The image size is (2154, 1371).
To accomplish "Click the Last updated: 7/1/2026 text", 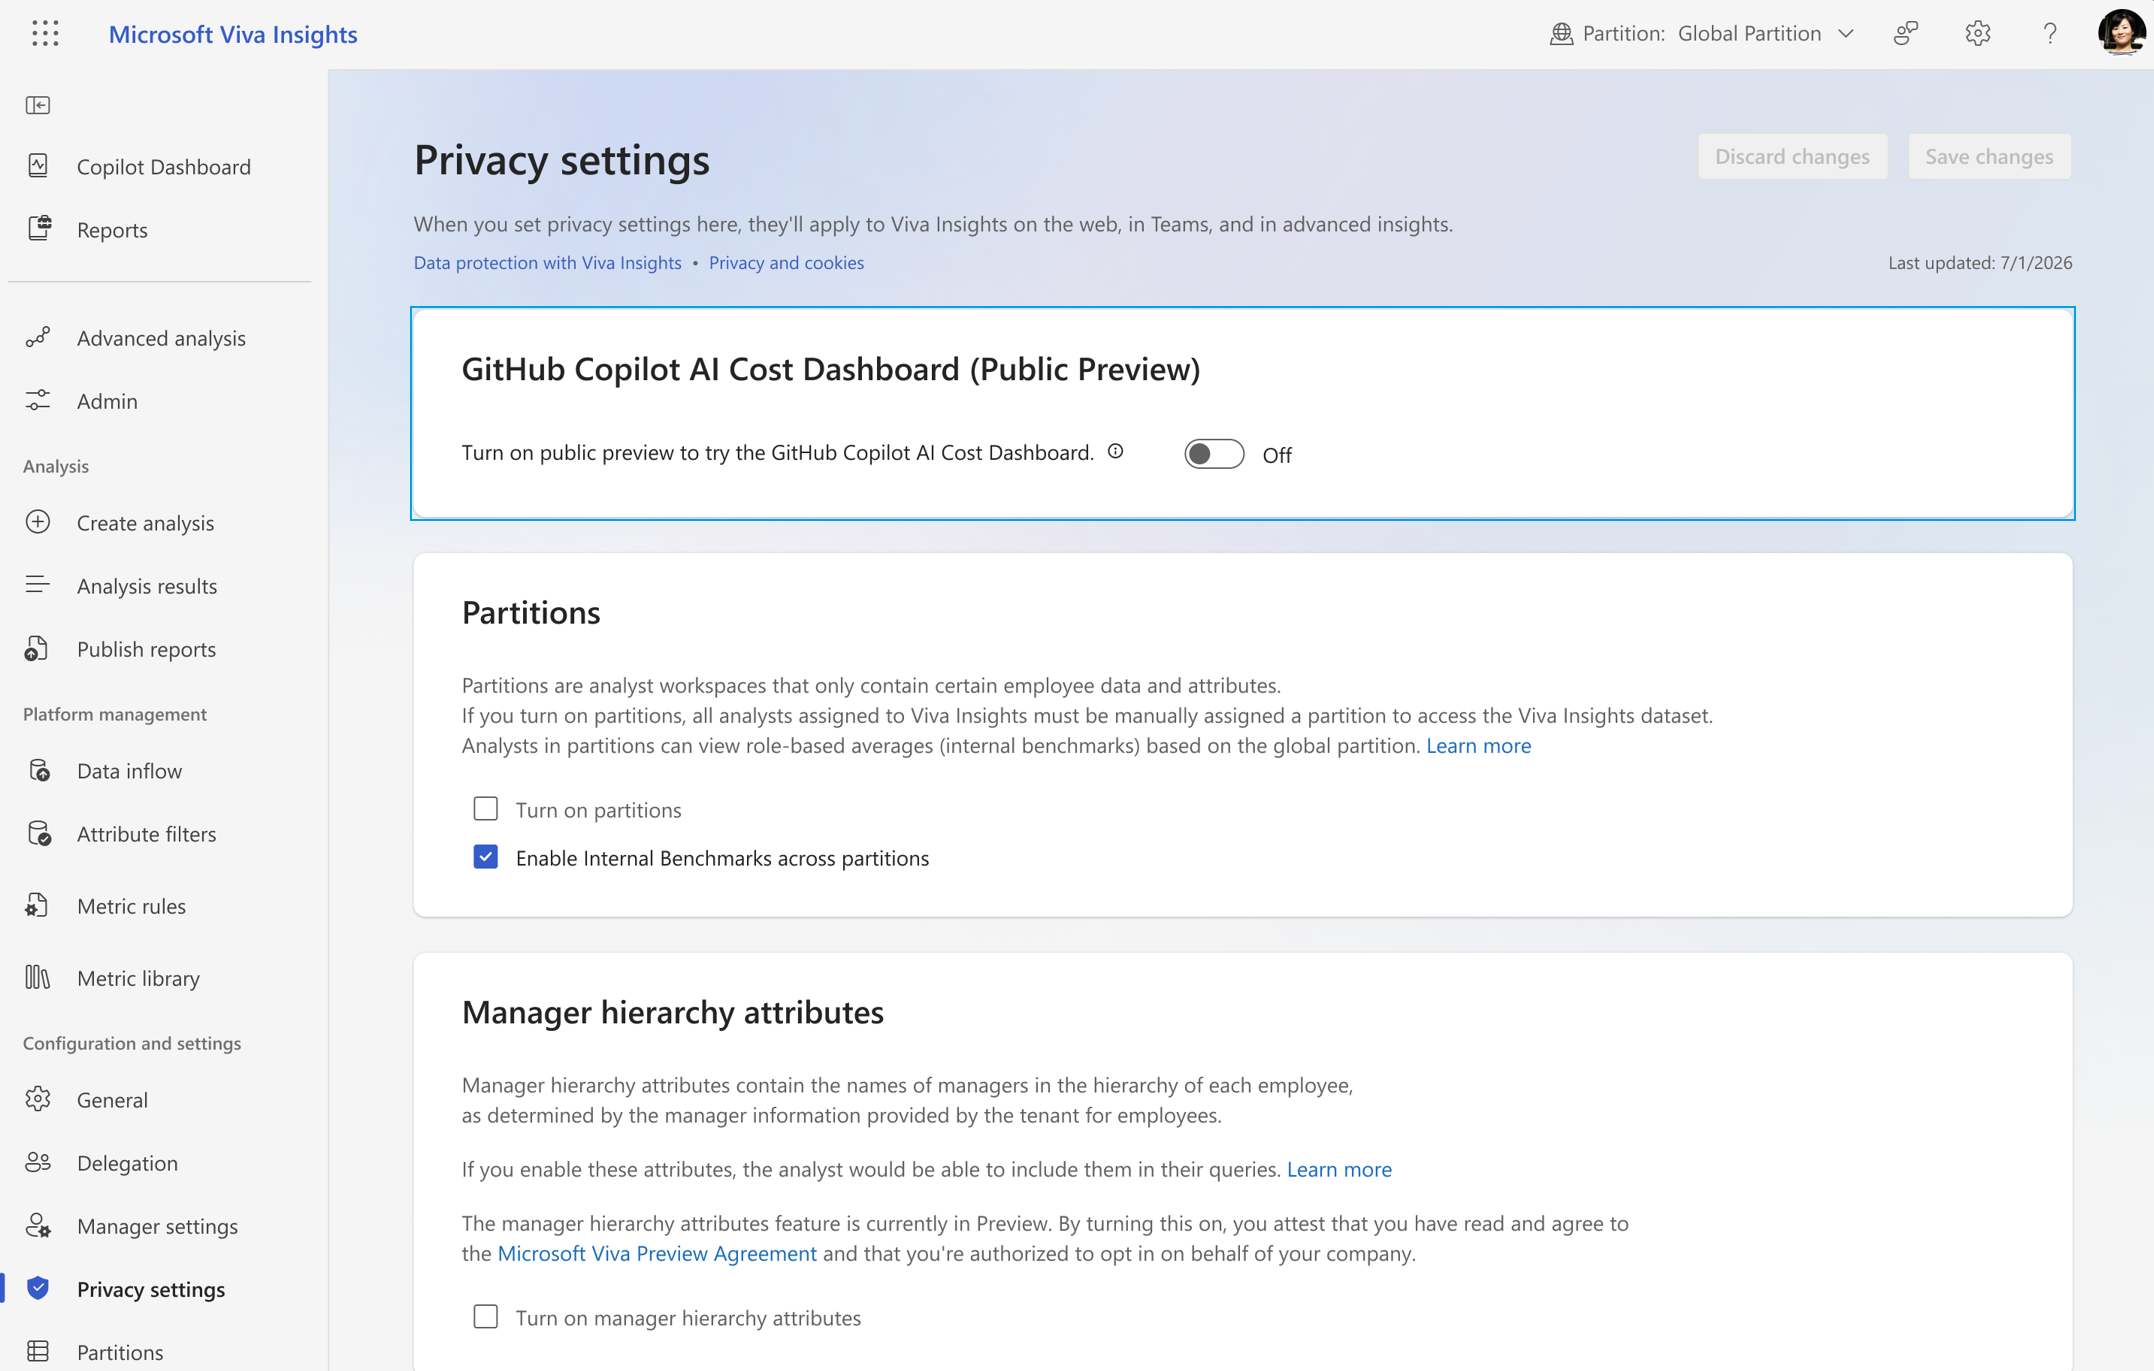I will 1980,262.
